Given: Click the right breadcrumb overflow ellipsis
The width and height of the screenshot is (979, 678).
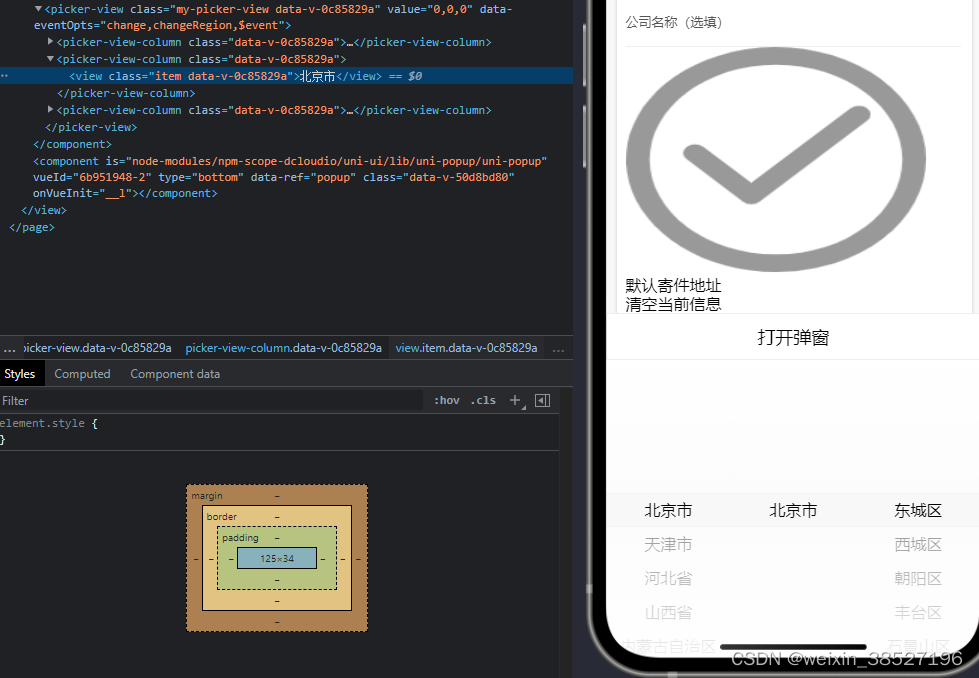Looking at the screenshot, I should tap(558, 348).
